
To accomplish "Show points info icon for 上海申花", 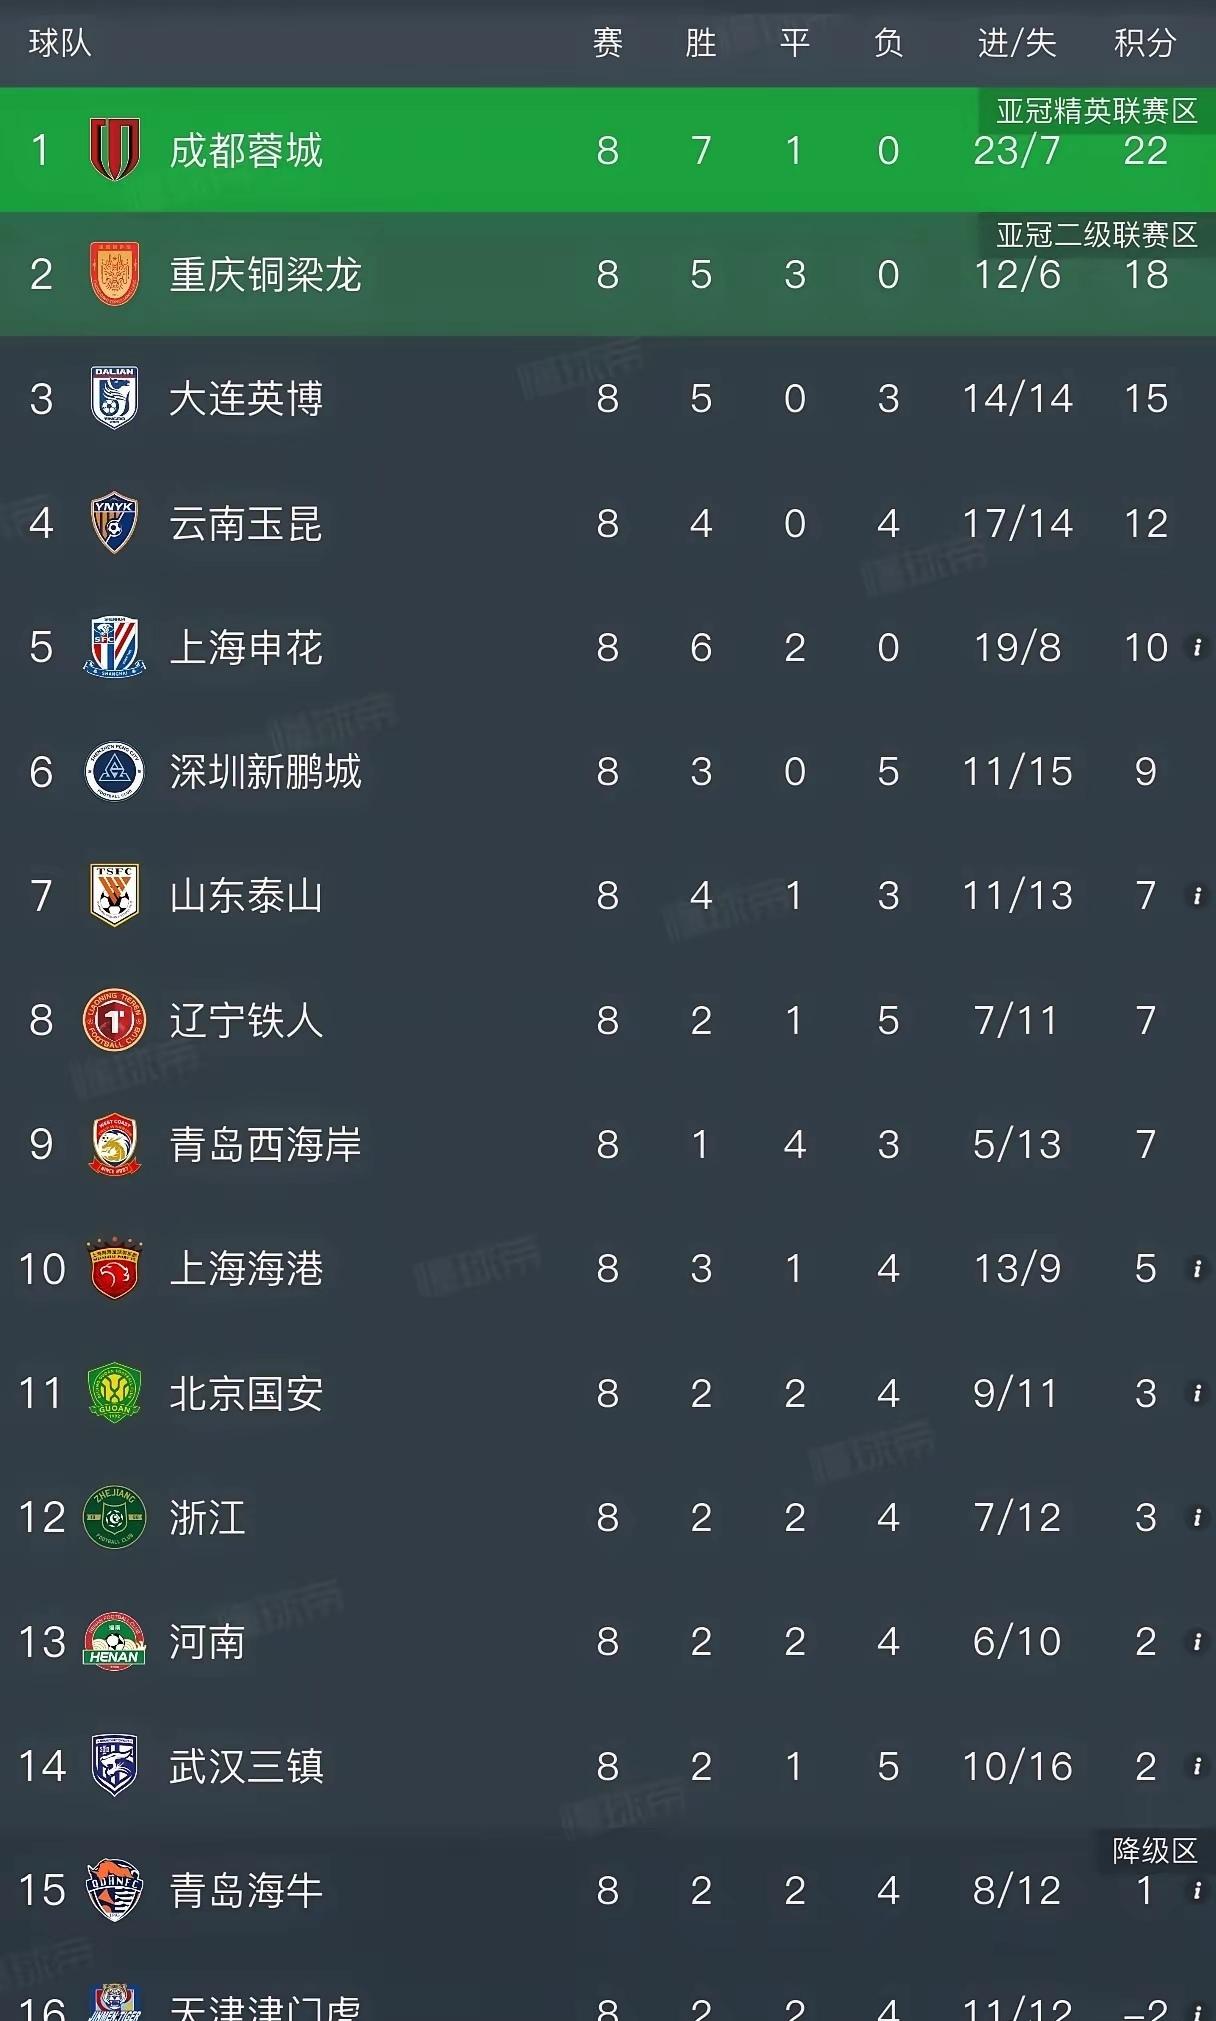I will (x=1197, y=647).
